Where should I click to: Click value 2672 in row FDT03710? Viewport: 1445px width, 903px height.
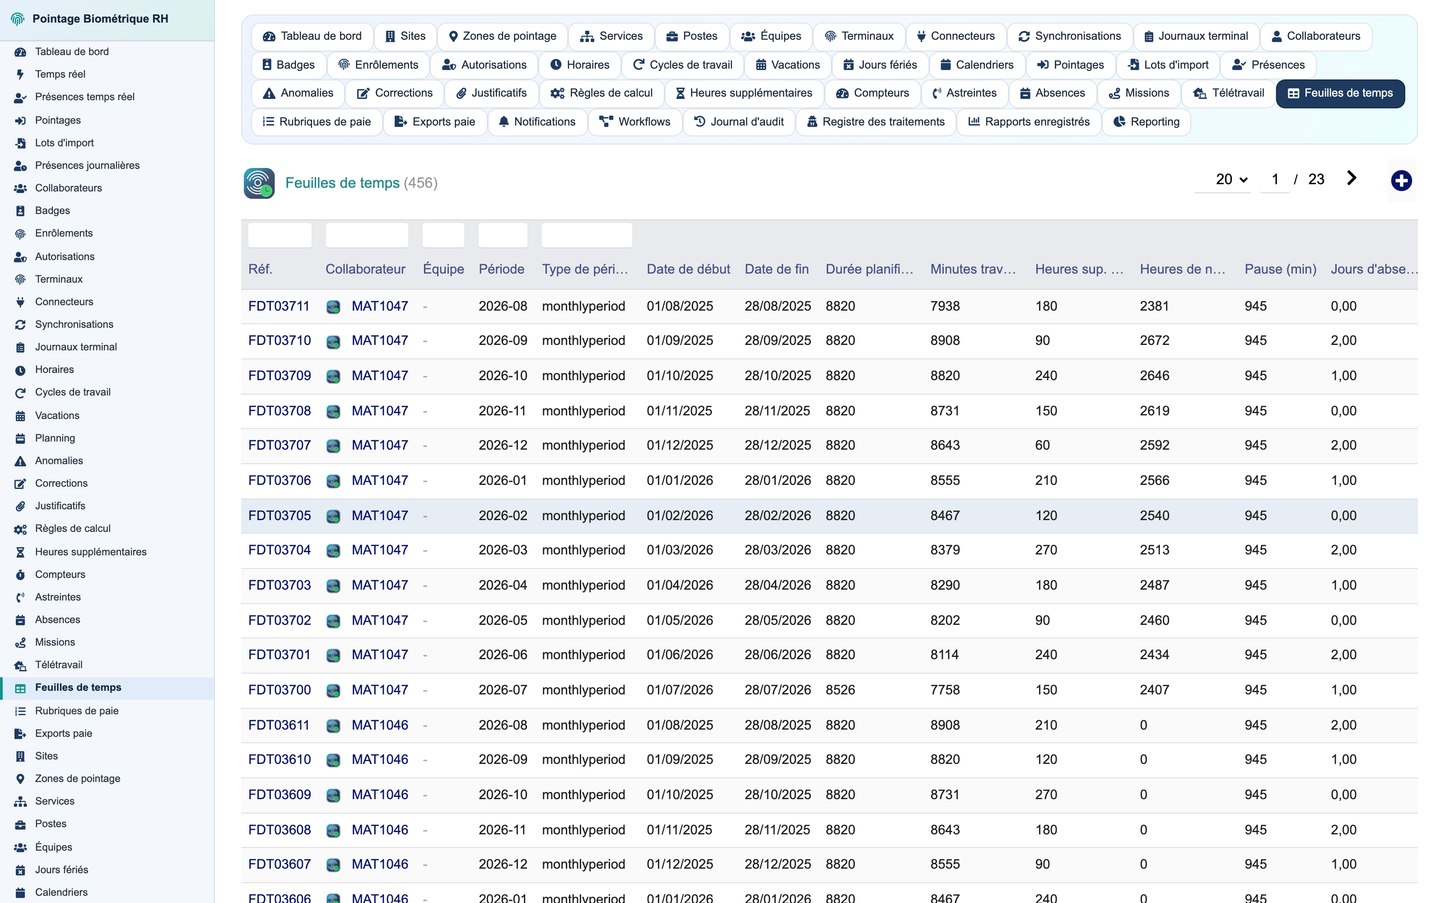pyautogui.click(x=1154, y=340)
